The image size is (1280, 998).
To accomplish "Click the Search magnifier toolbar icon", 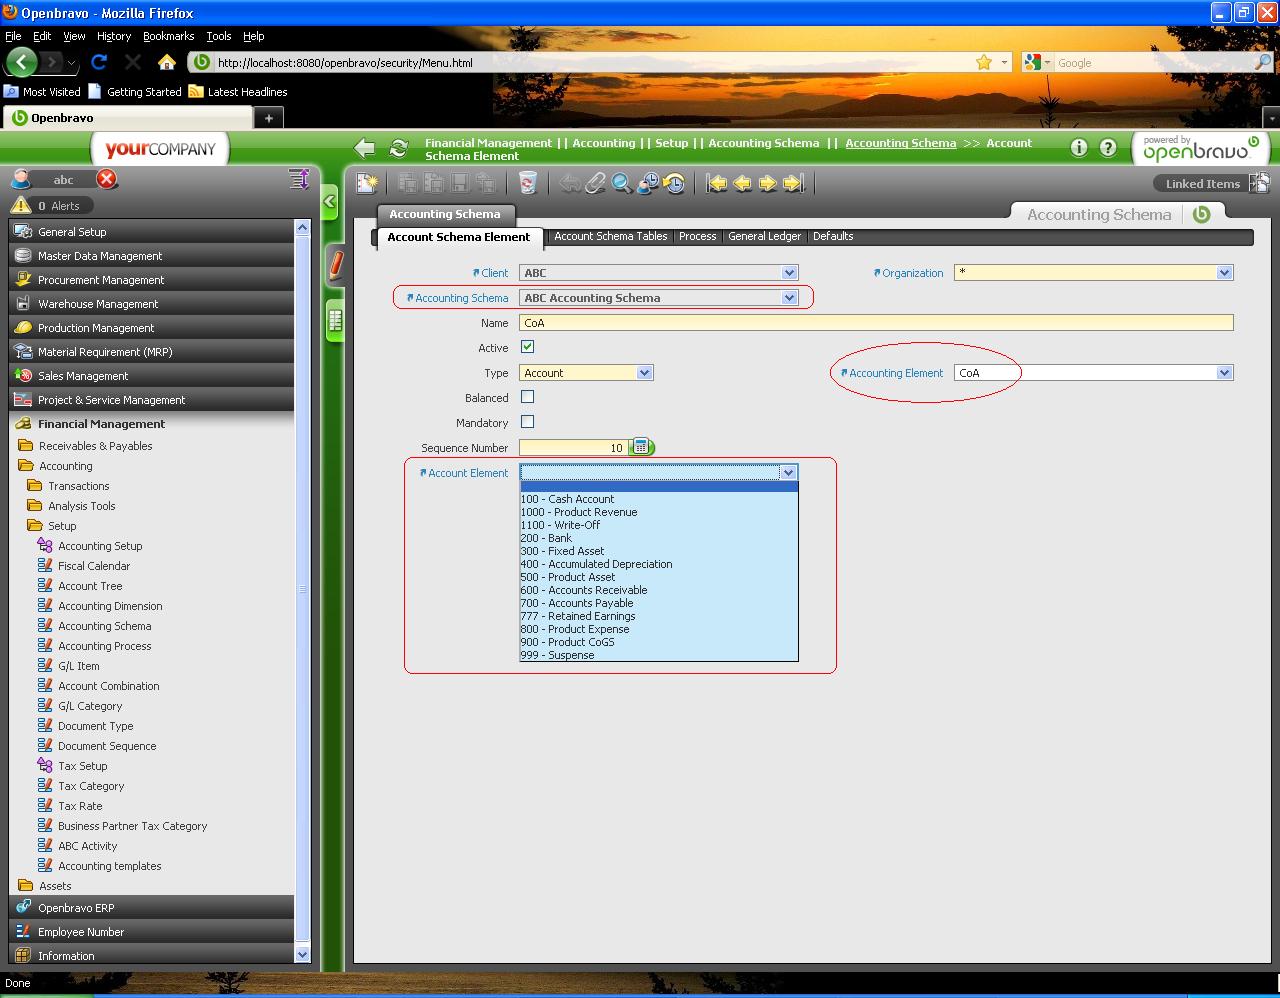I will pos(622,183).
